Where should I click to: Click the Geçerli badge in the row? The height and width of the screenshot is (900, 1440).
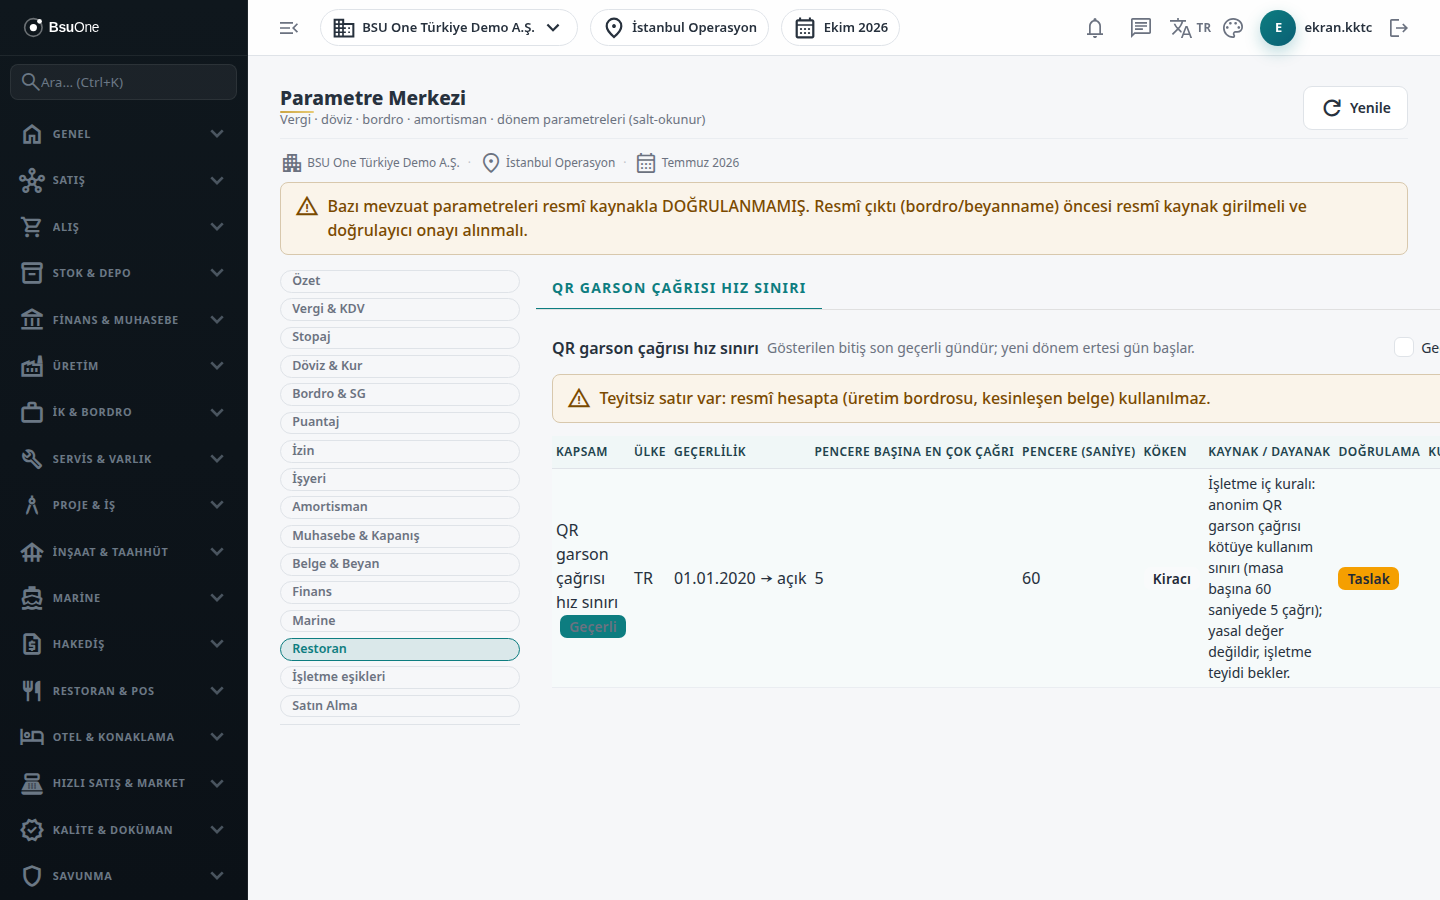593,627
